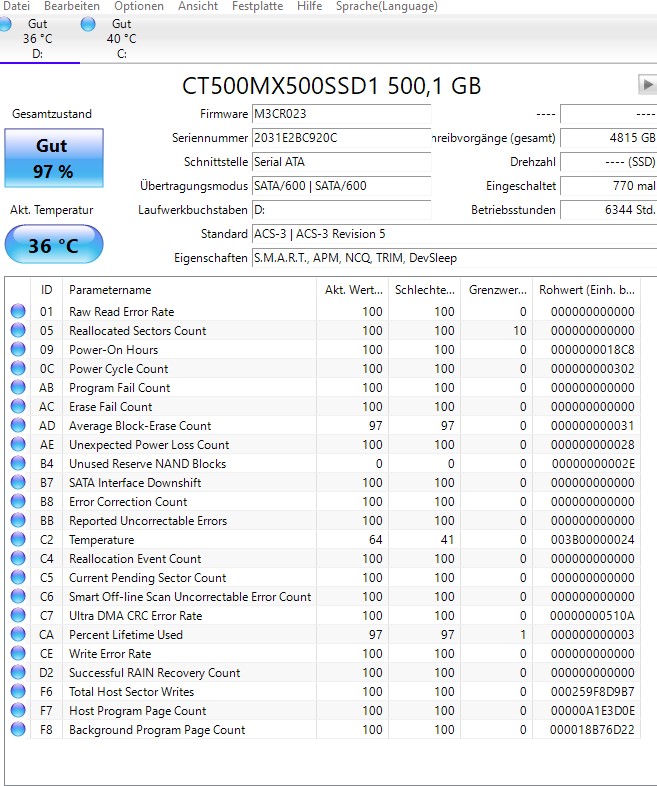Click status icon for Program Fail Count

coord(18,387)
